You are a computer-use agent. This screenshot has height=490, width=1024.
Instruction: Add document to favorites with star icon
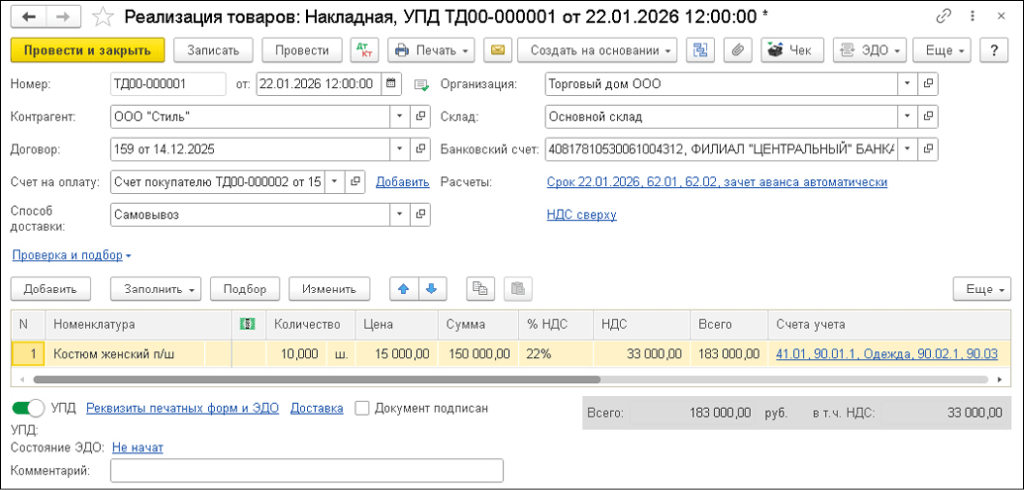[102, 17]
